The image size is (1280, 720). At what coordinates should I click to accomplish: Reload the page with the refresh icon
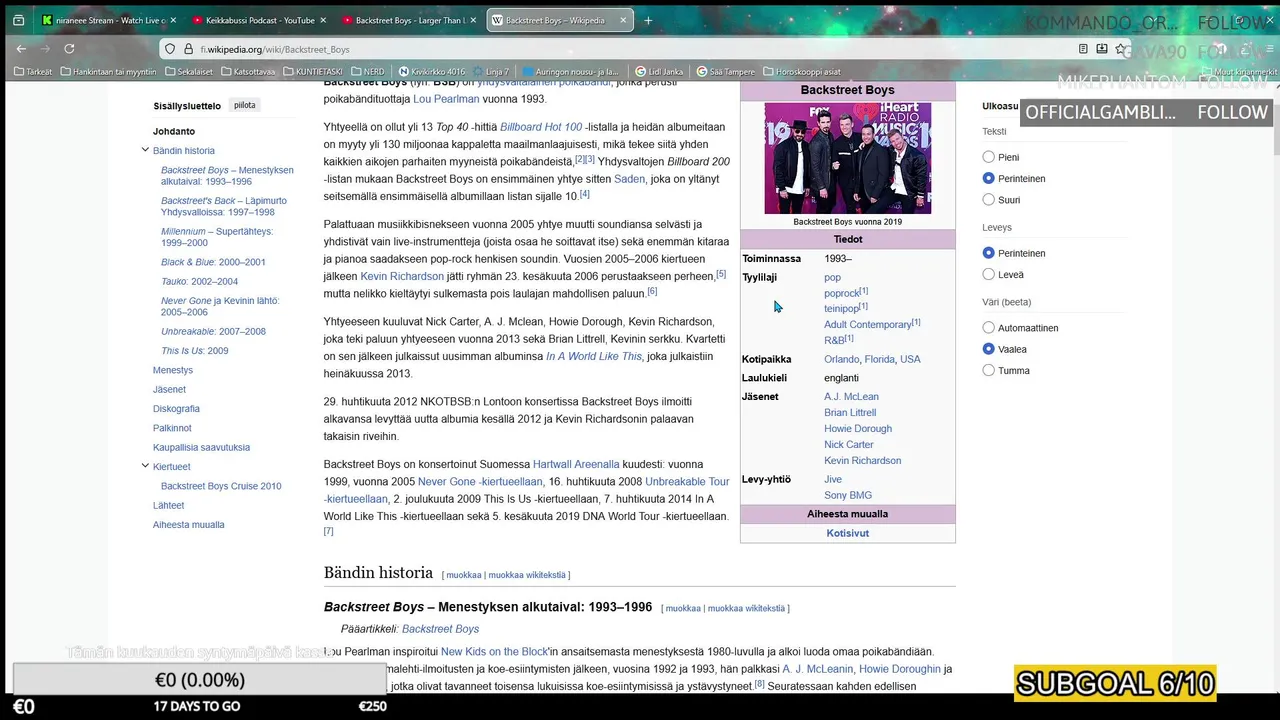[x=69, y=48]
